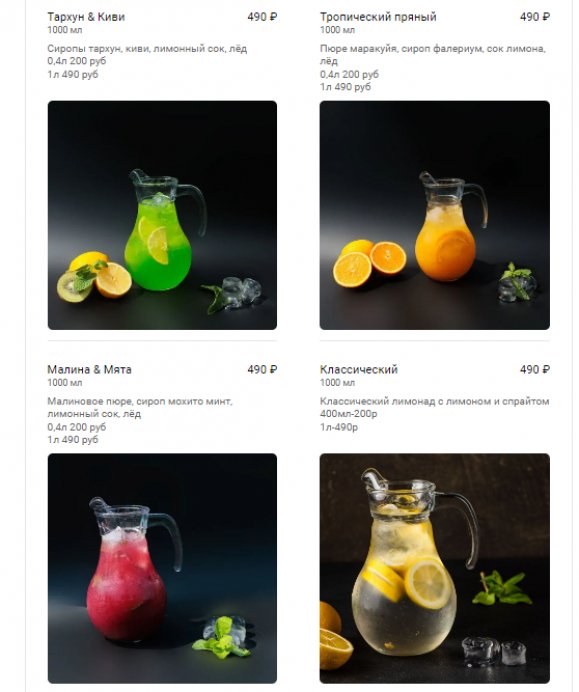This screenshot has height=692, width=579.
Task: Click the Пюре маракуйя description text
Action: 433,55
